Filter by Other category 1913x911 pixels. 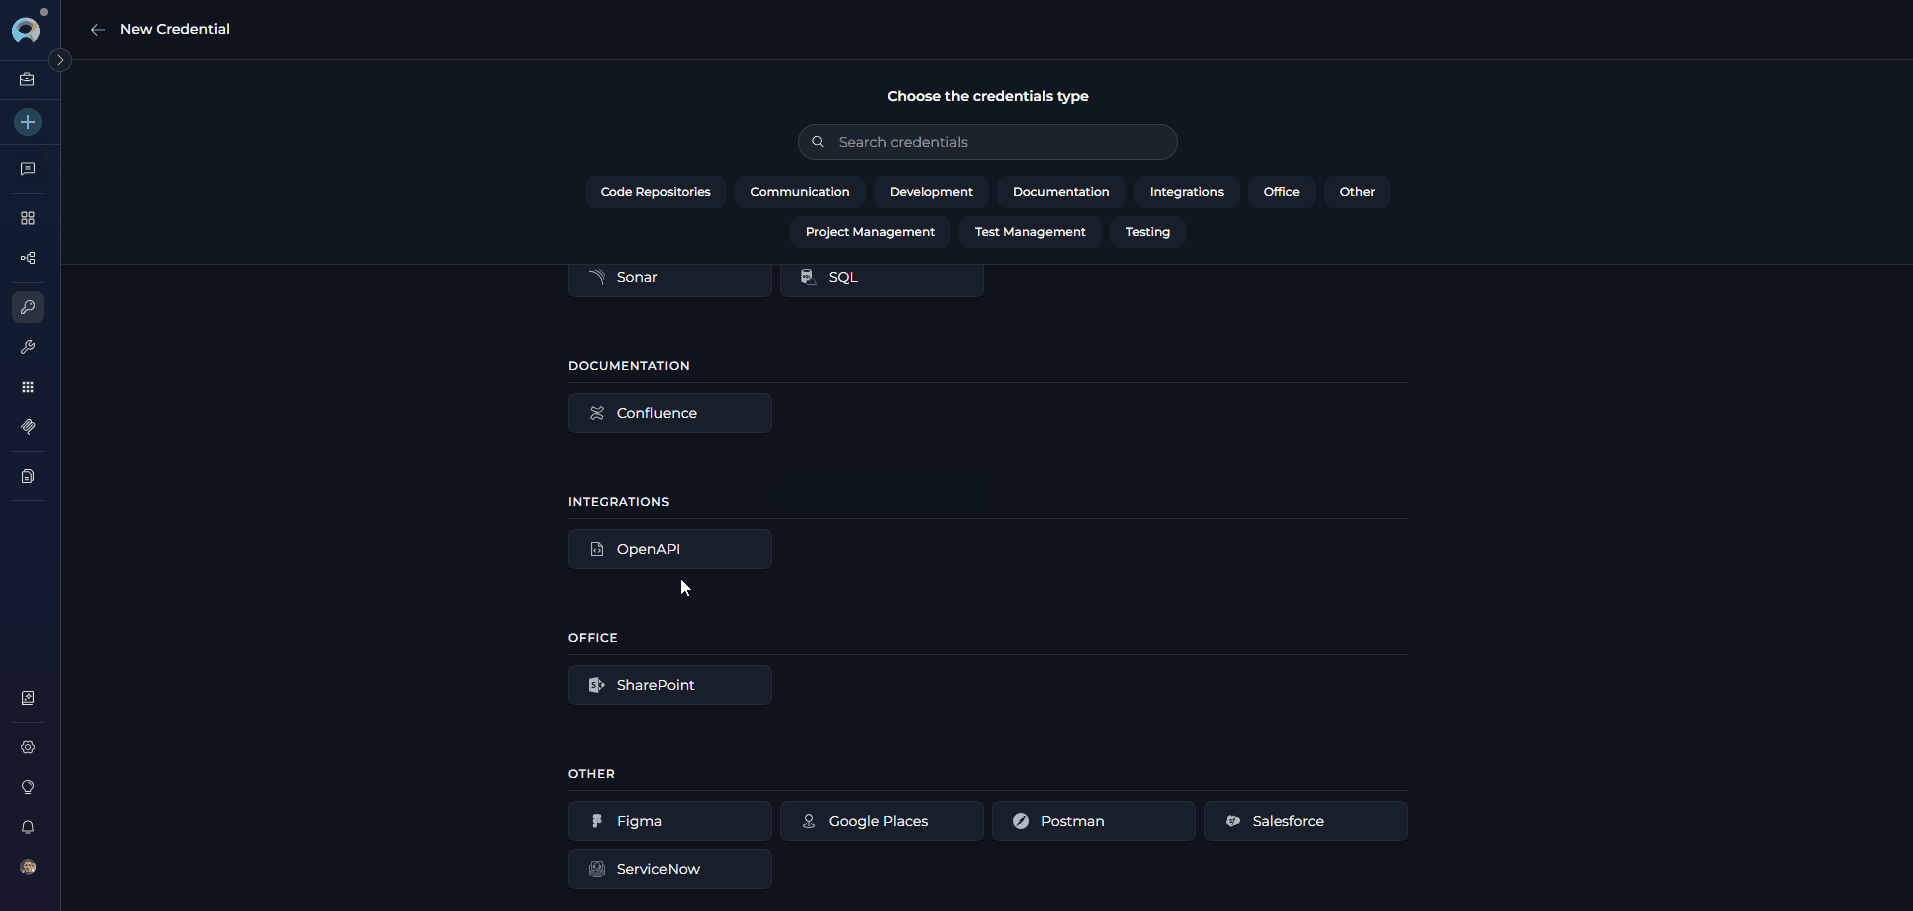[x=1357, y=192]
